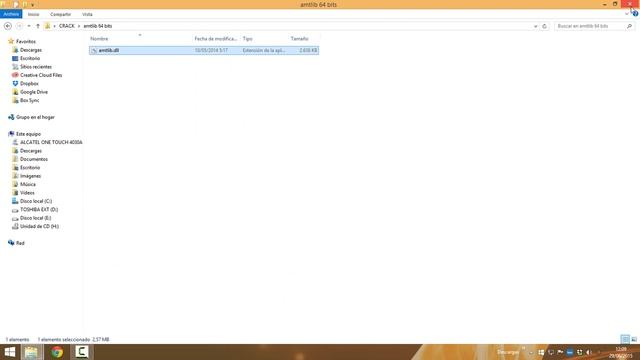640x360 pixels.
Task: Open the Archivo menu
Action: pyautogui.click(x=11, y=14)
